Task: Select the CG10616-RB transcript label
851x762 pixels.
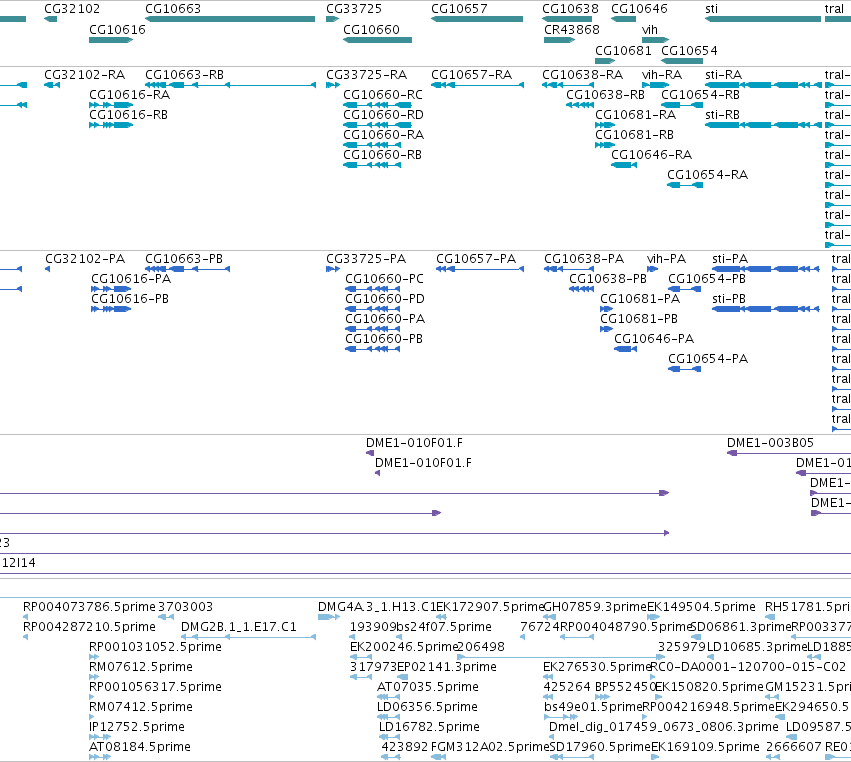Action: click(x=129, y=115)
